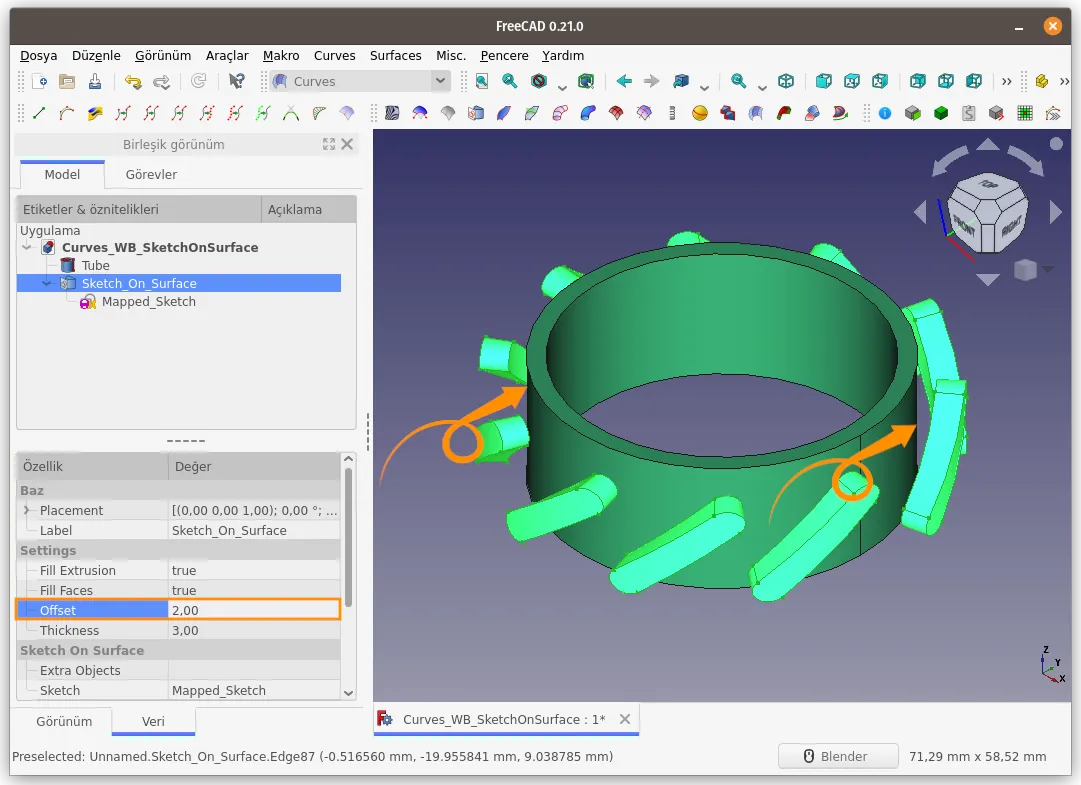This screenshot has width=1081, height=785.
Task: Show hidden view toolbar items via chevron
Action: pyautogui.click(x=1007, y=81)
